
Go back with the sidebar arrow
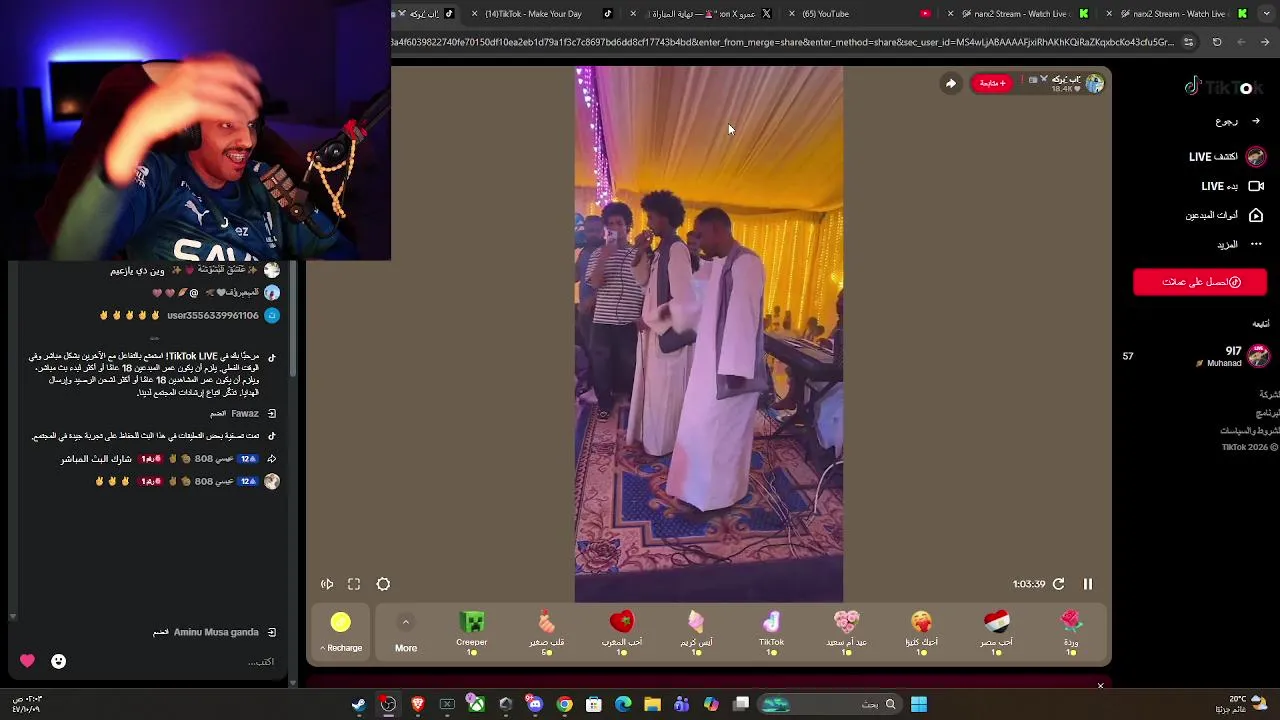pyautogui.click(x=1256, y=121)
